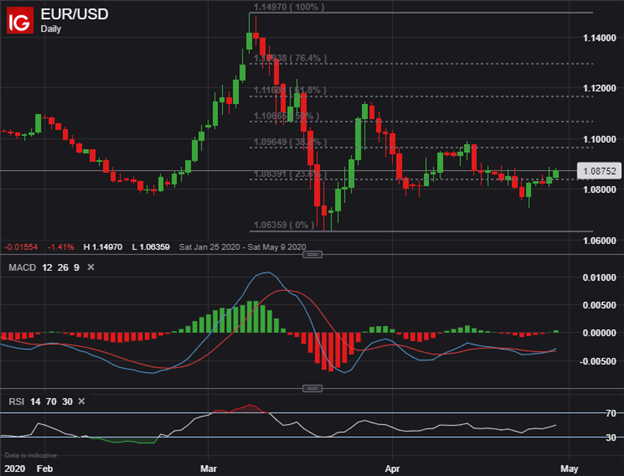
Task: Click the RSI 30 oversold axis label
Action: tap(611, 437)
